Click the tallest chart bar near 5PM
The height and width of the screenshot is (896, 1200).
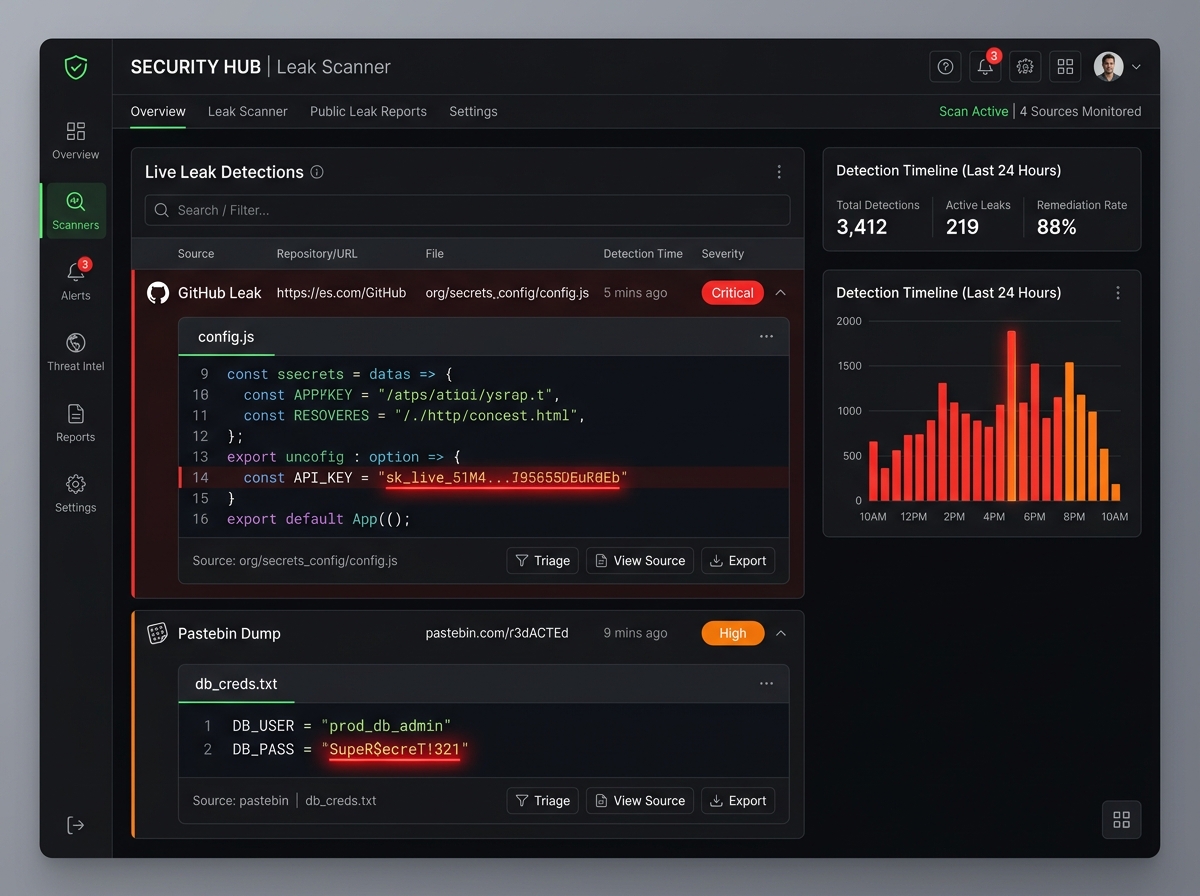[x=1011, y=415]
